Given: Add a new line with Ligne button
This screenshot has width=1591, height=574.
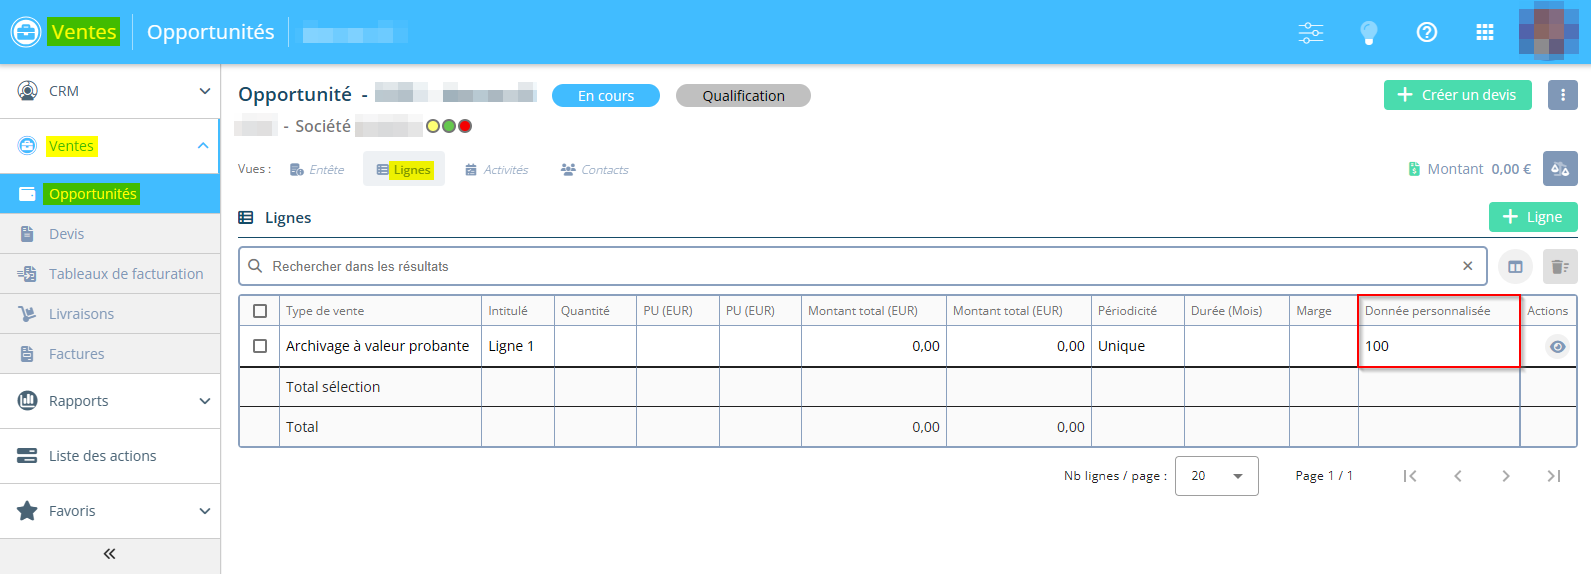Looking at the screenshot, I should pos(1532,217).
